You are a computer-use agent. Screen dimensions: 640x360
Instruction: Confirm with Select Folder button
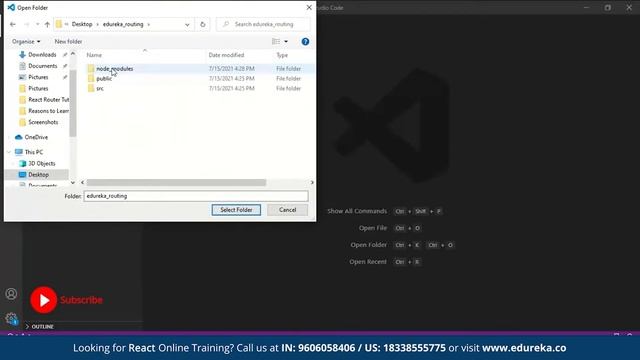click(x=236, y=210)
